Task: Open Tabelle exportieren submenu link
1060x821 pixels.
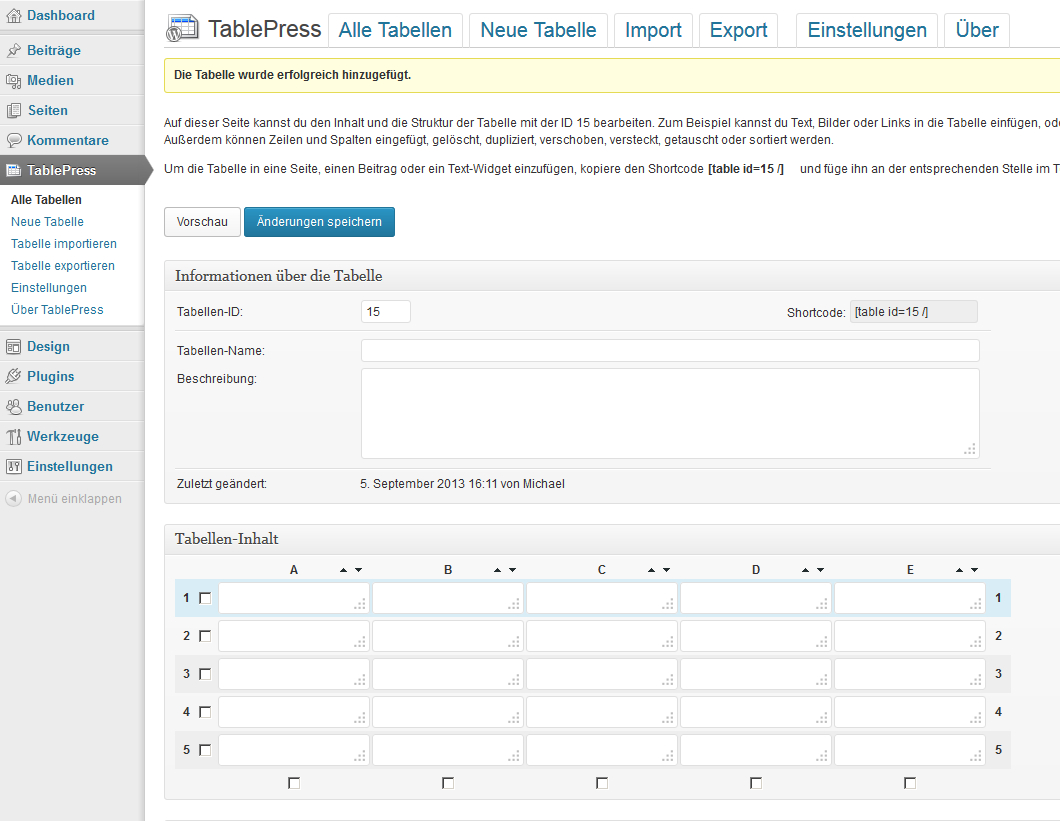Action: pyautogui.click(x=63, y=266)
